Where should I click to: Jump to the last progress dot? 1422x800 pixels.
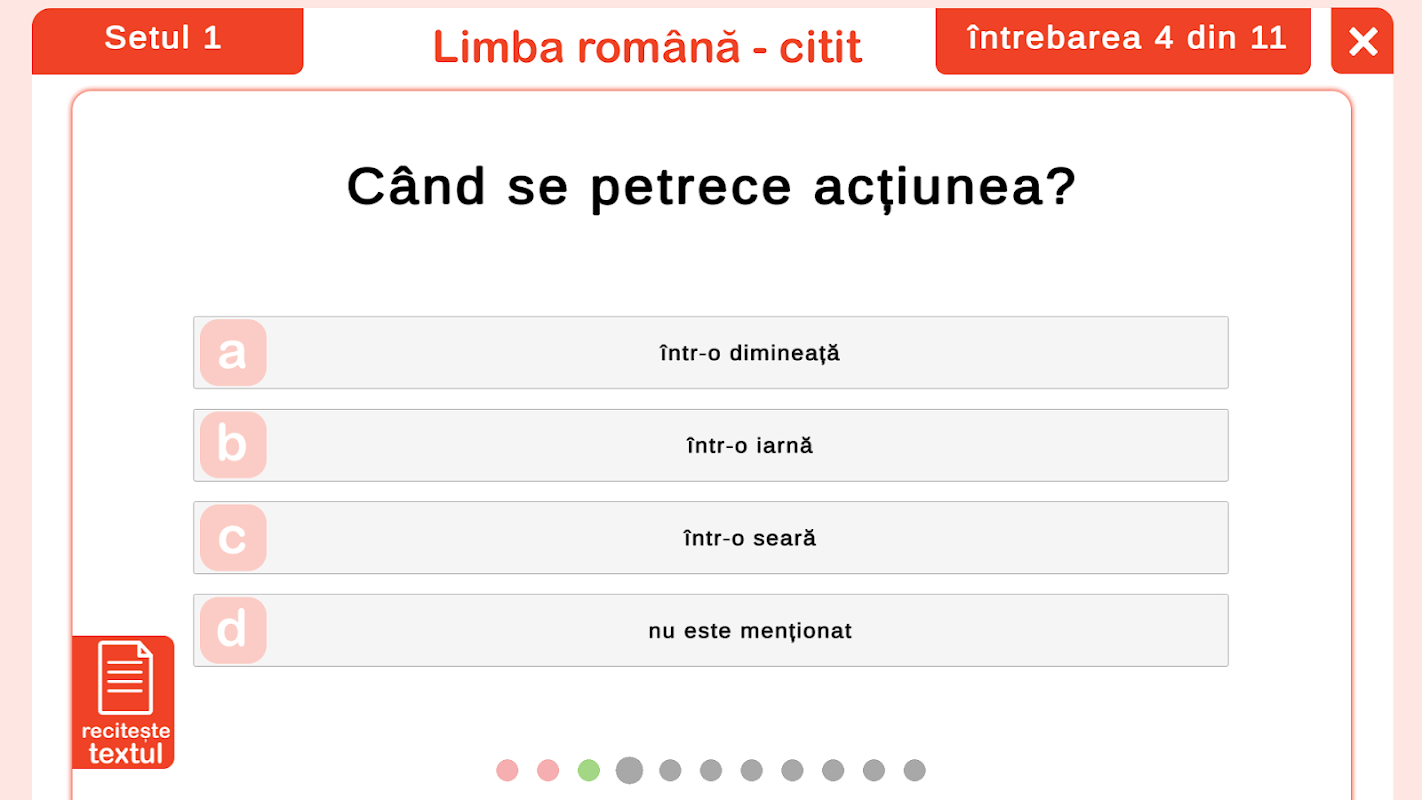tap(914, 770)
